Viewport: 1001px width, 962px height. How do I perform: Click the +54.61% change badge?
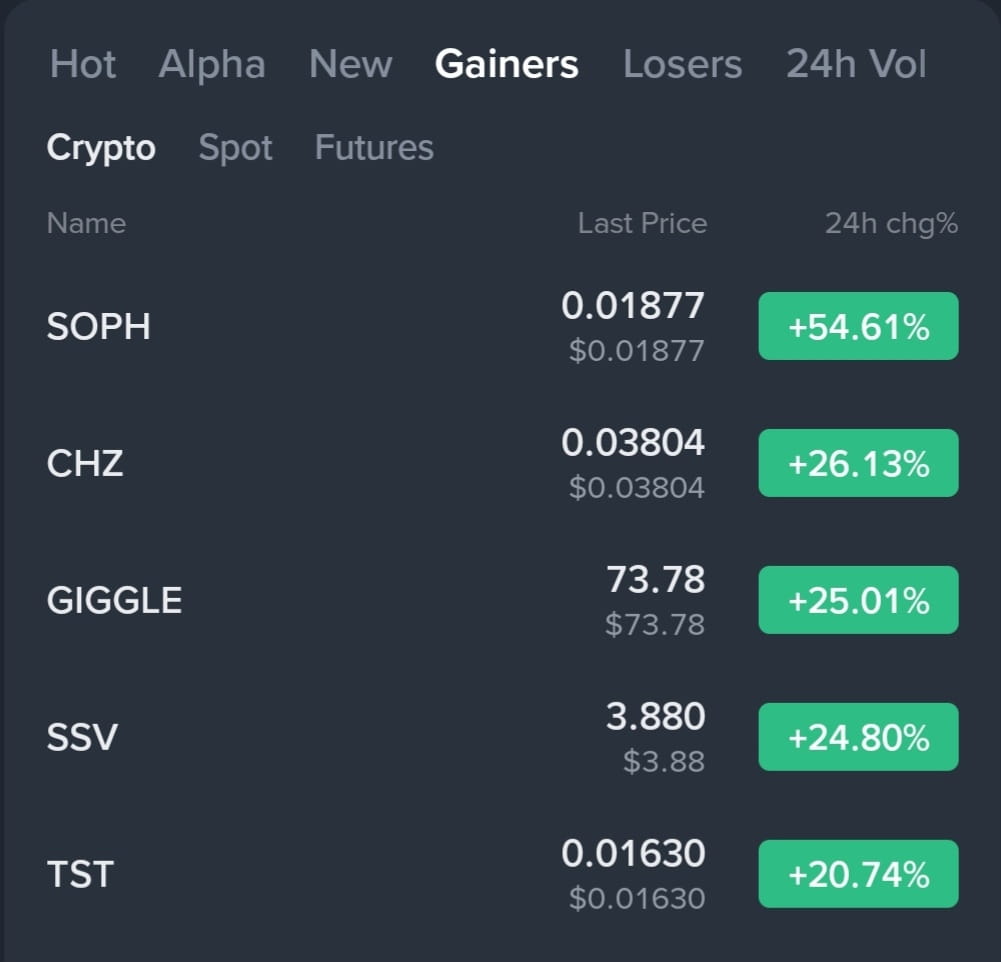click(858, 326)
